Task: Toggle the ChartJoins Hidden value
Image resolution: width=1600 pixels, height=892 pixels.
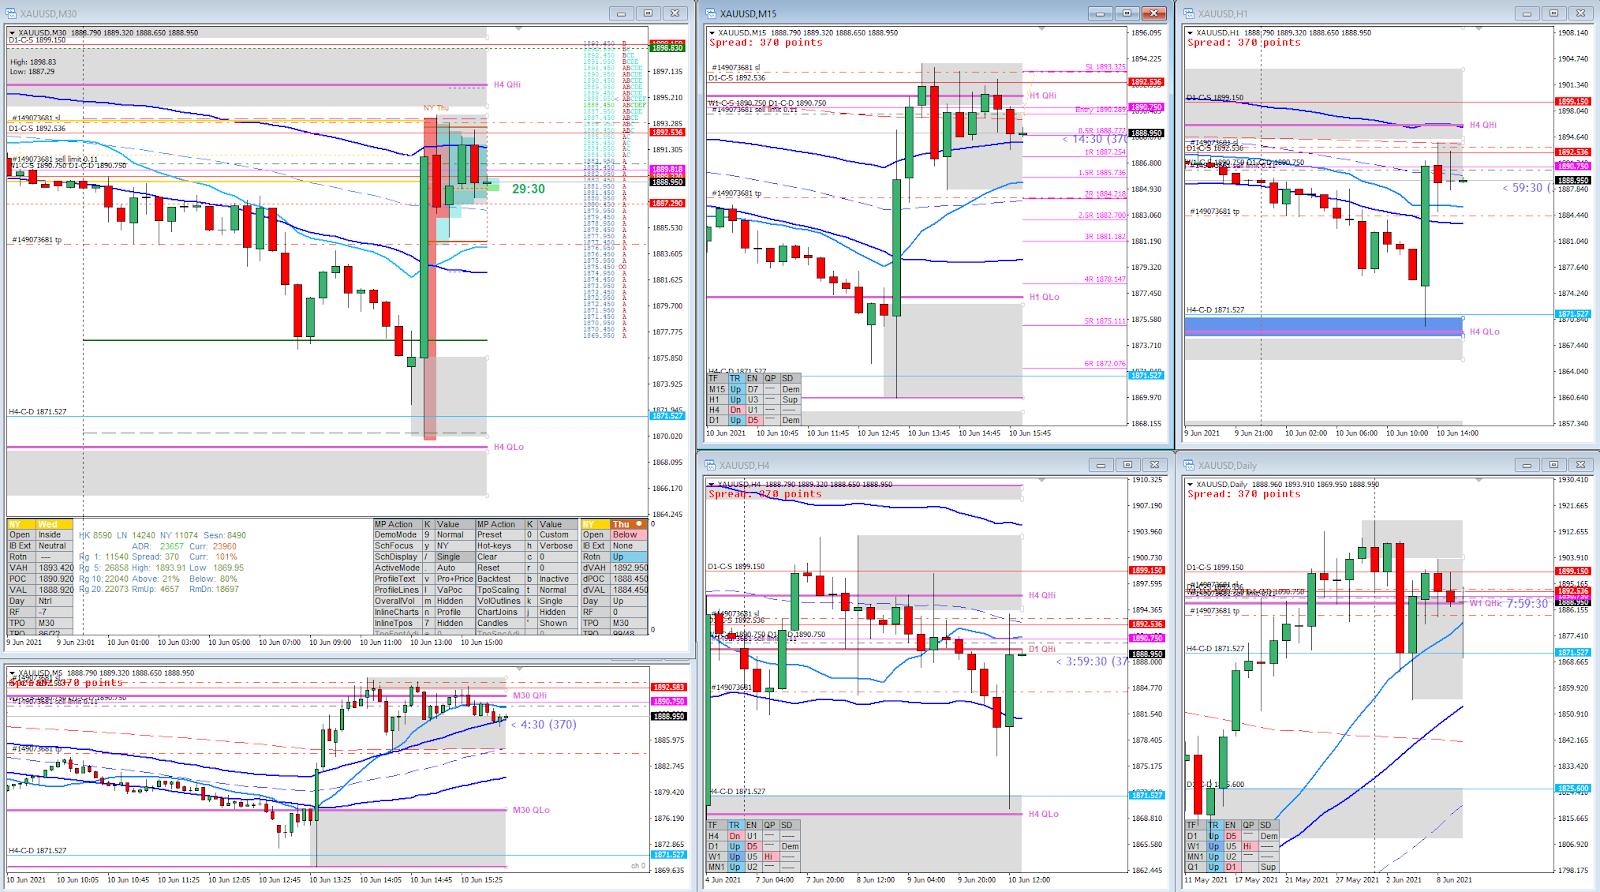Action: click(556, 612)
